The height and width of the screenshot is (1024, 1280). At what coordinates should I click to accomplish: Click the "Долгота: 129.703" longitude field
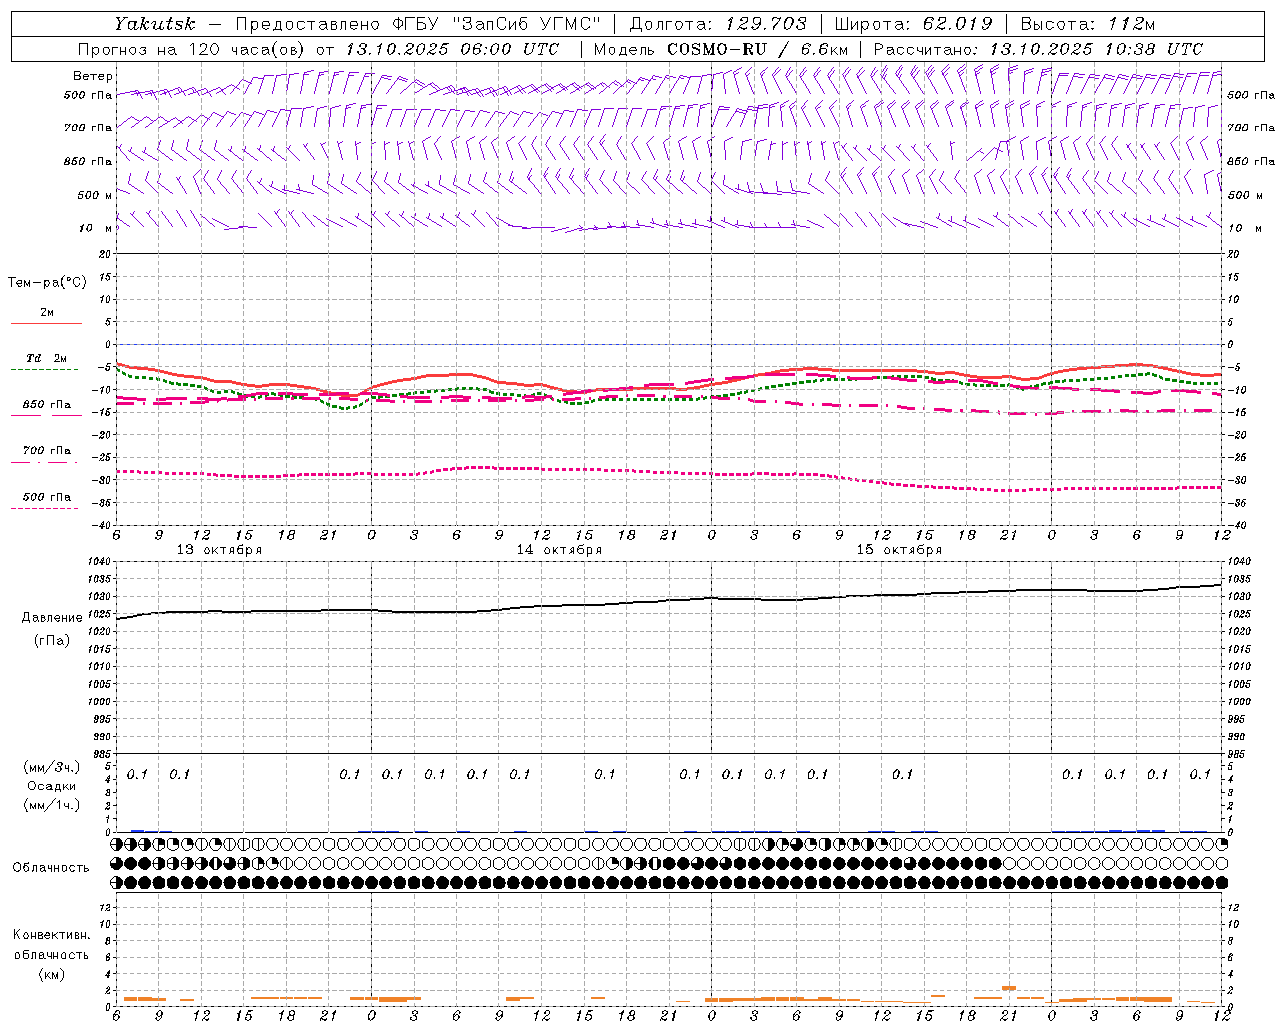(x=718, y=24)
